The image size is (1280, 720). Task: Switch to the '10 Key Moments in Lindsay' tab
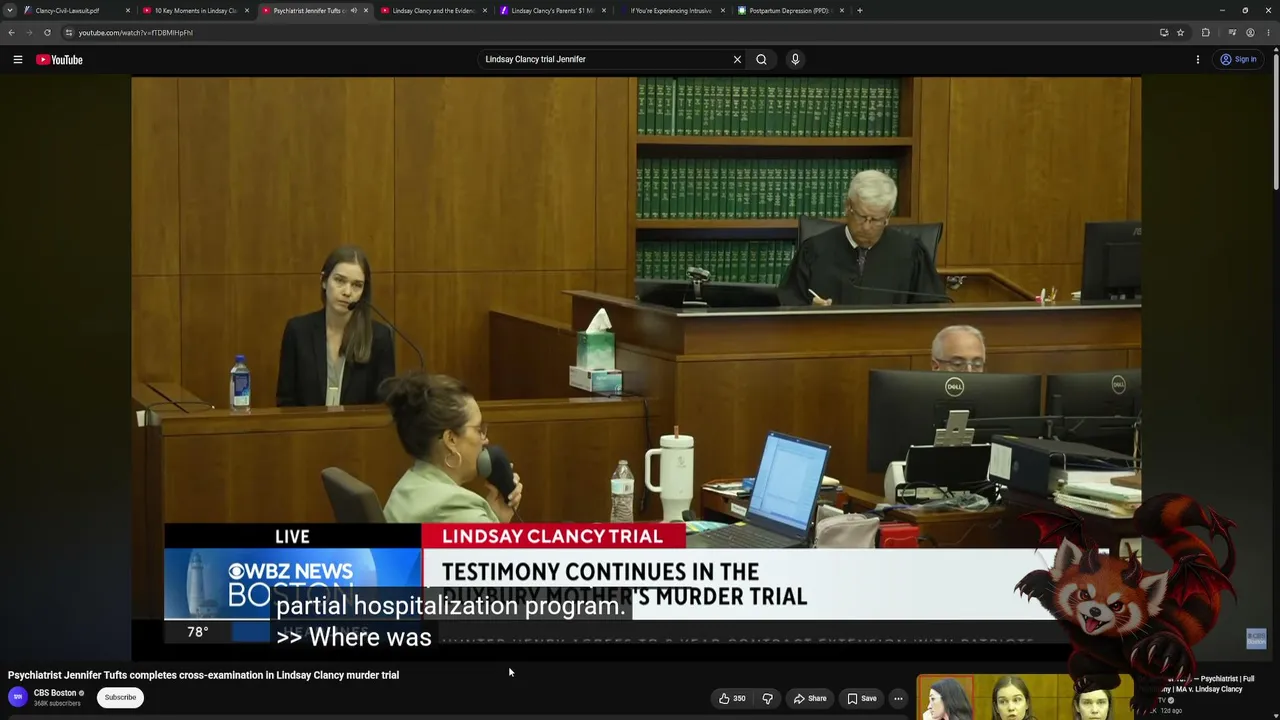click(x=195, y=11)
